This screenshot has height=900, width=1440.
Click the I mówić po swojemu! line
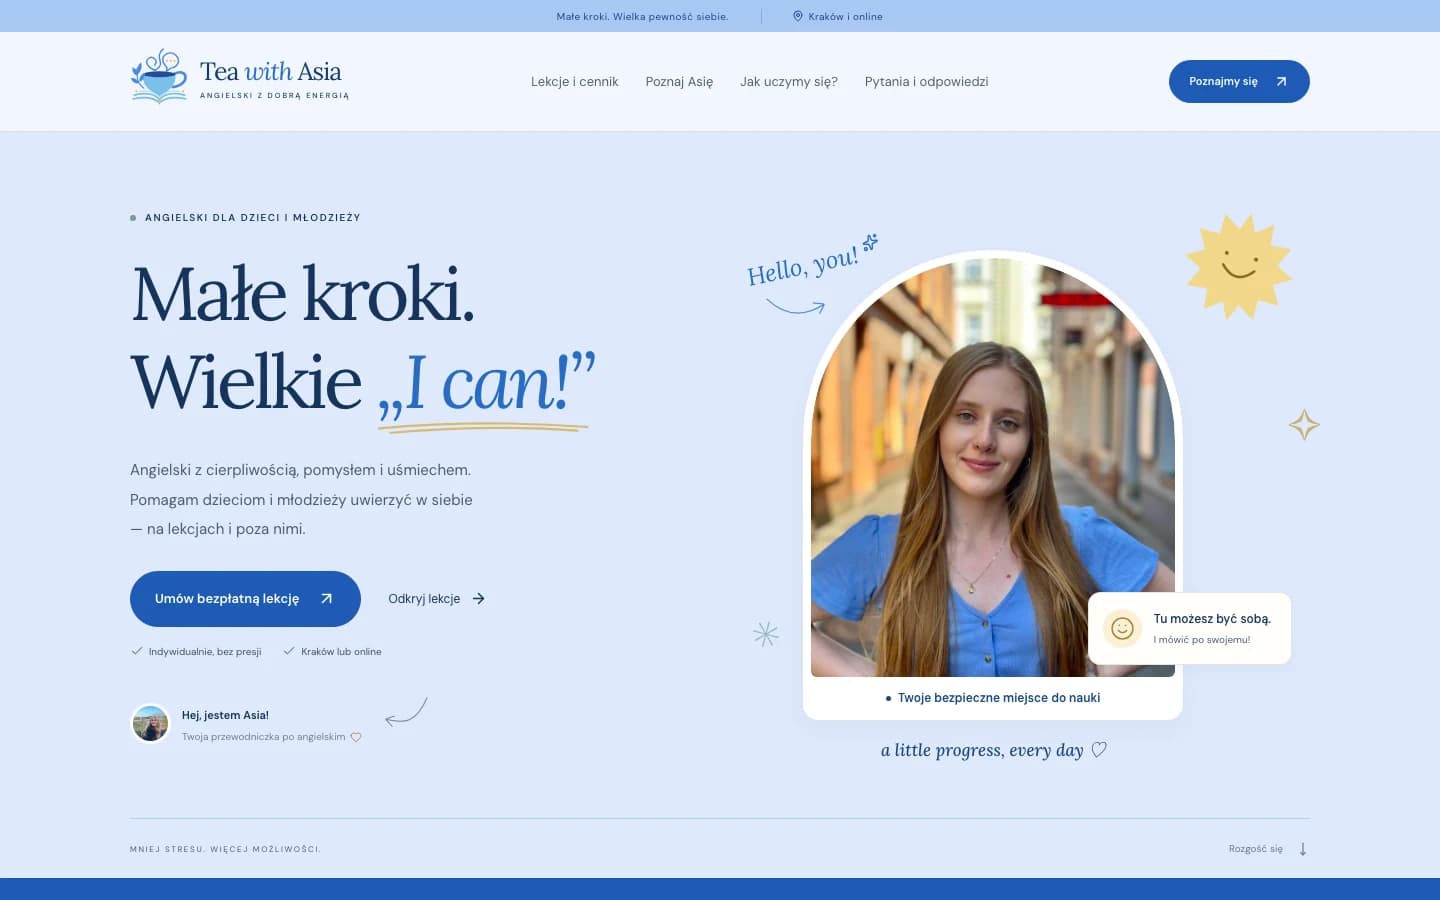[x=1202, y=640]
